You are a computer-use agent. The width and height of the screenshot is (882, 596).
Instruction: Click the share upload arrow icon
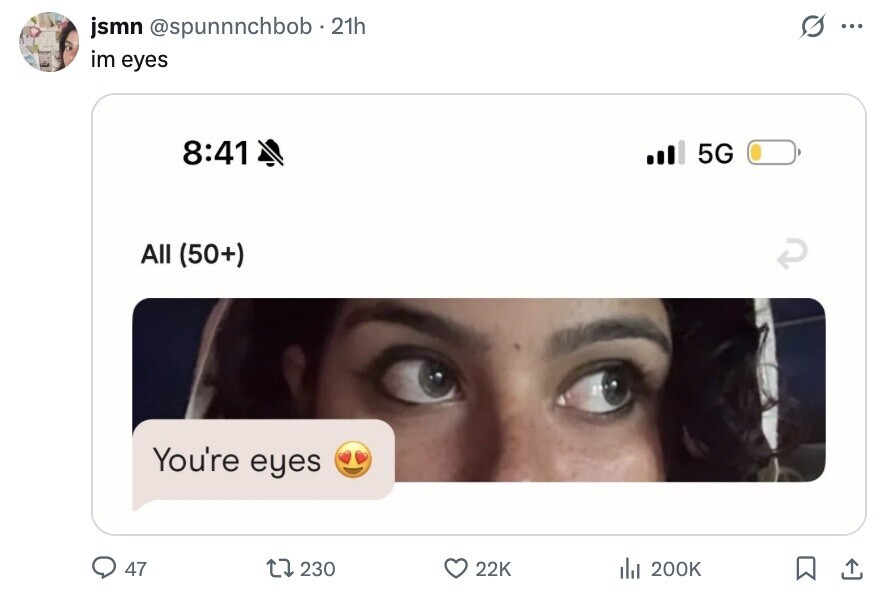pyautogui.click(x=851, y=568)
